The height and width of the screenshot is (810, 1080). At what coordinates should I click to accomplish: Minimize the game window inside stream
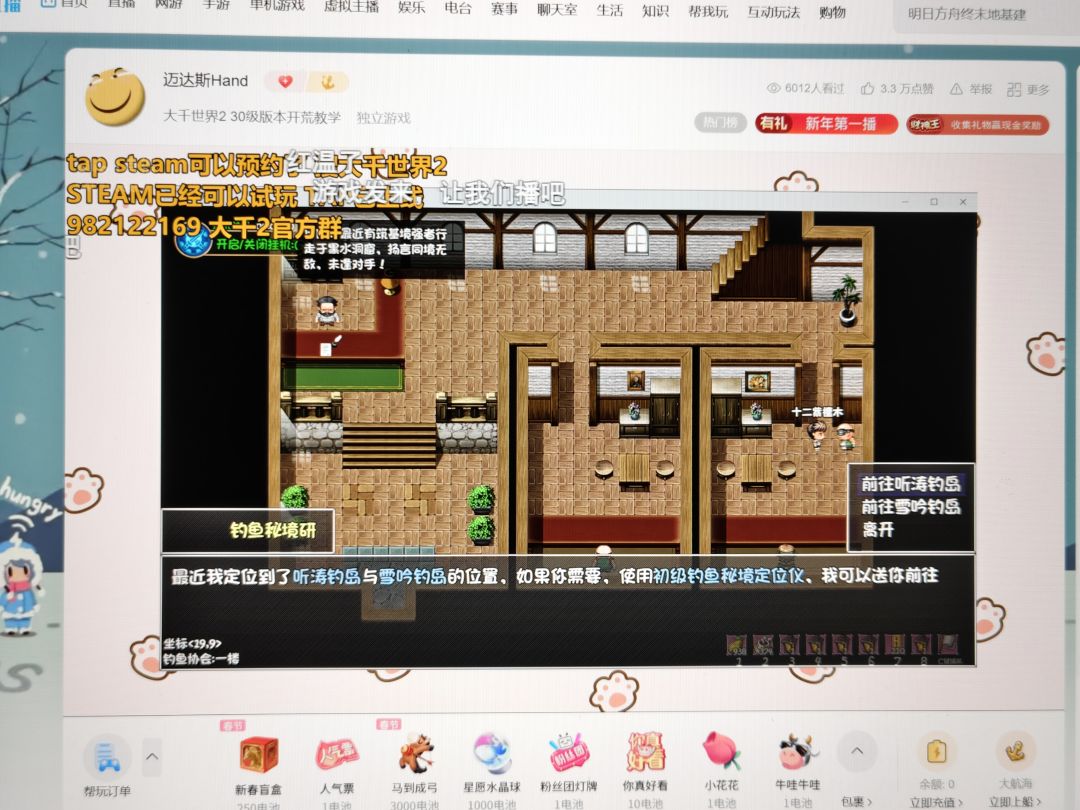click(905, 201)
